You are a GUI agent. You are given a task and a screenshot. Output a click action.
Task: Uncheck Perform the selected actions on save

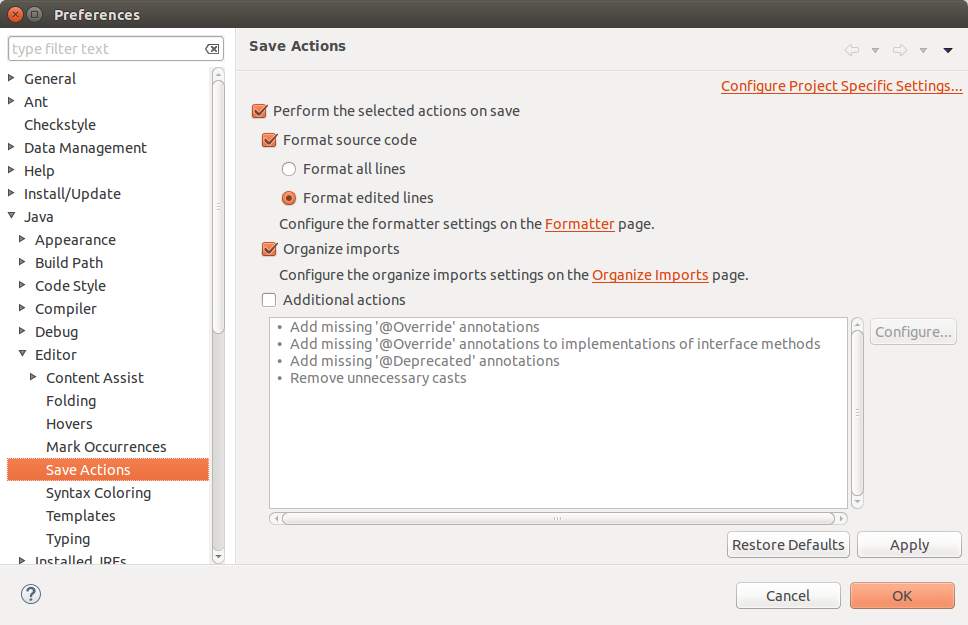click(x=260, y=111)
